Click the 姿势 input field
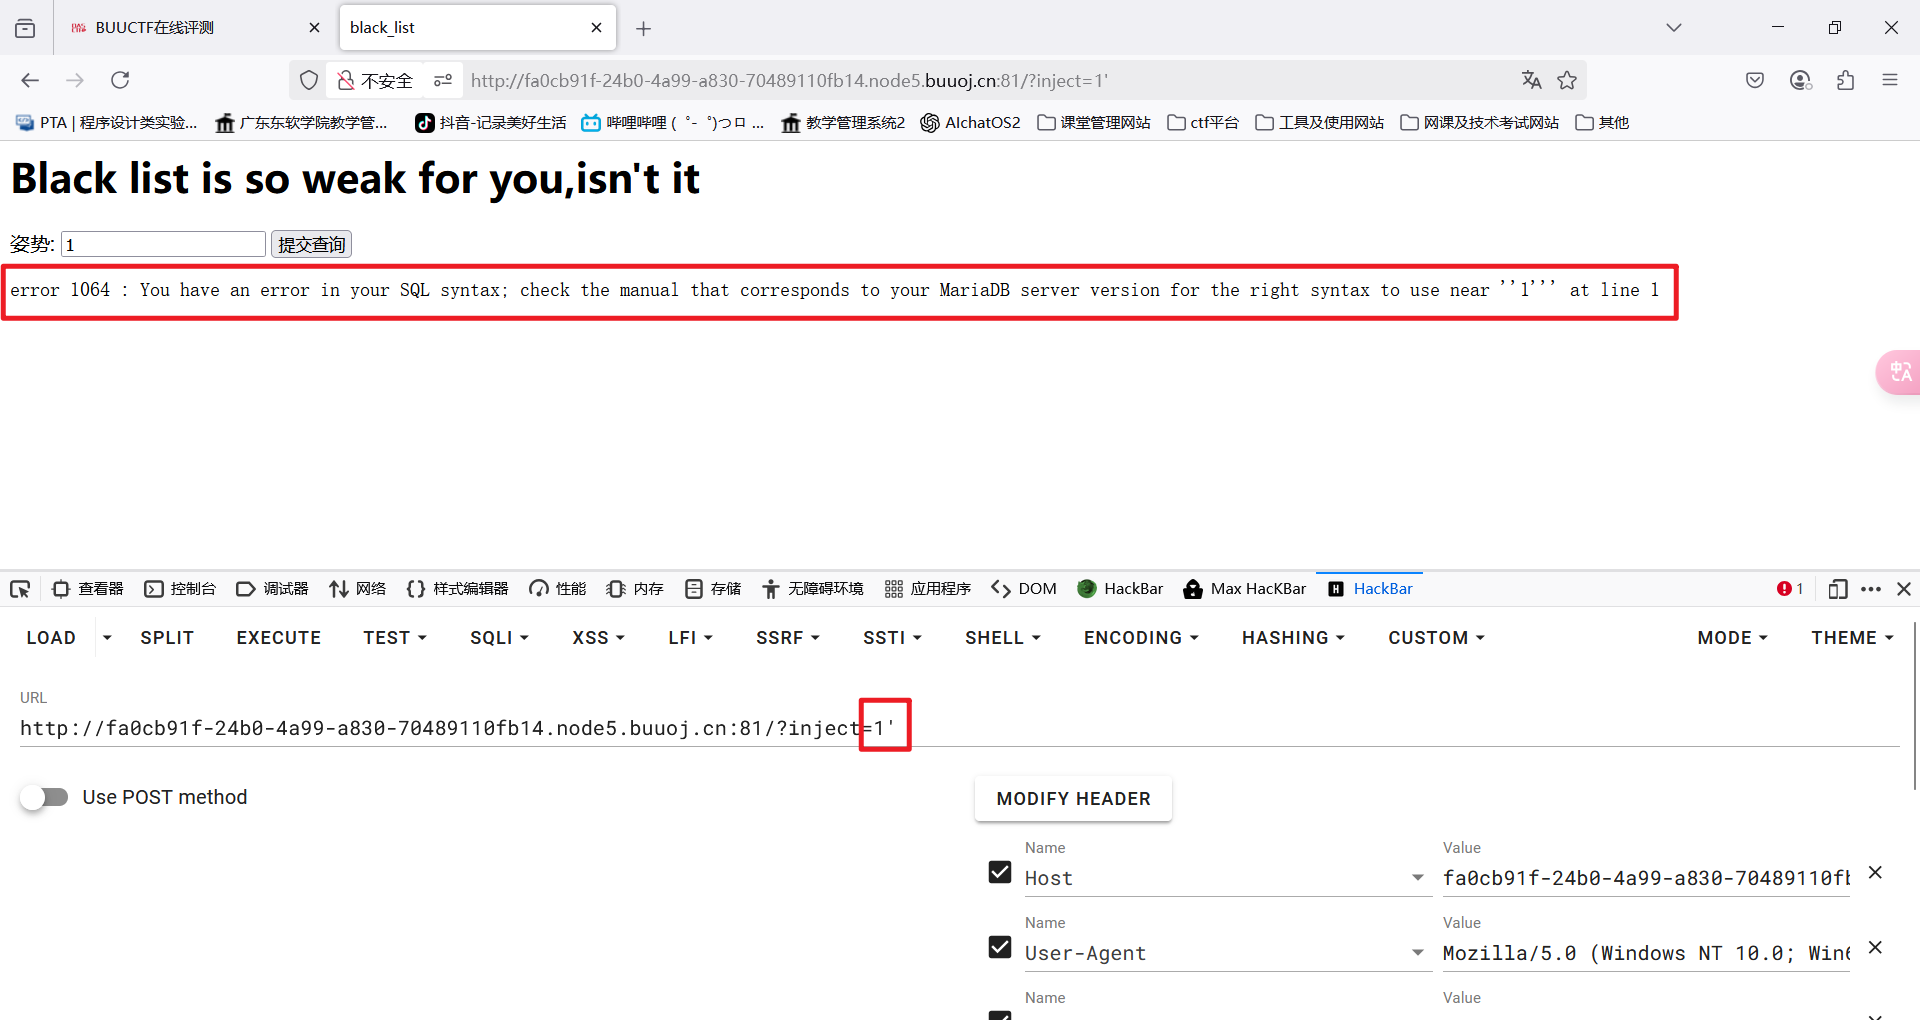The image size is (1920, 1020). click(162, 243)
